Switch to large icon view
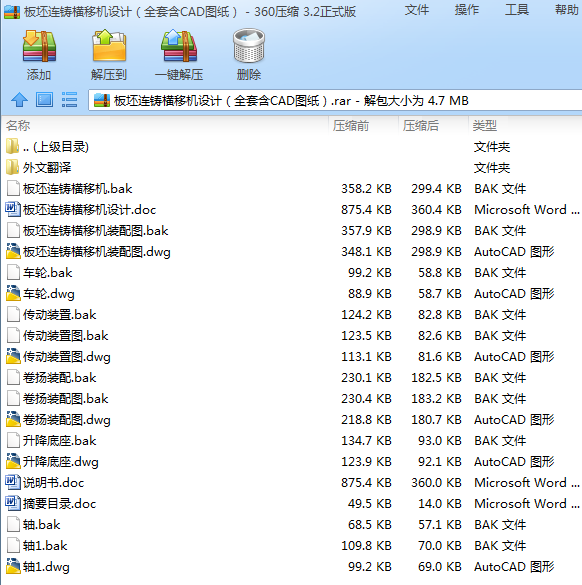This screenshot has width=582, height=585. [x=44, y=100]
